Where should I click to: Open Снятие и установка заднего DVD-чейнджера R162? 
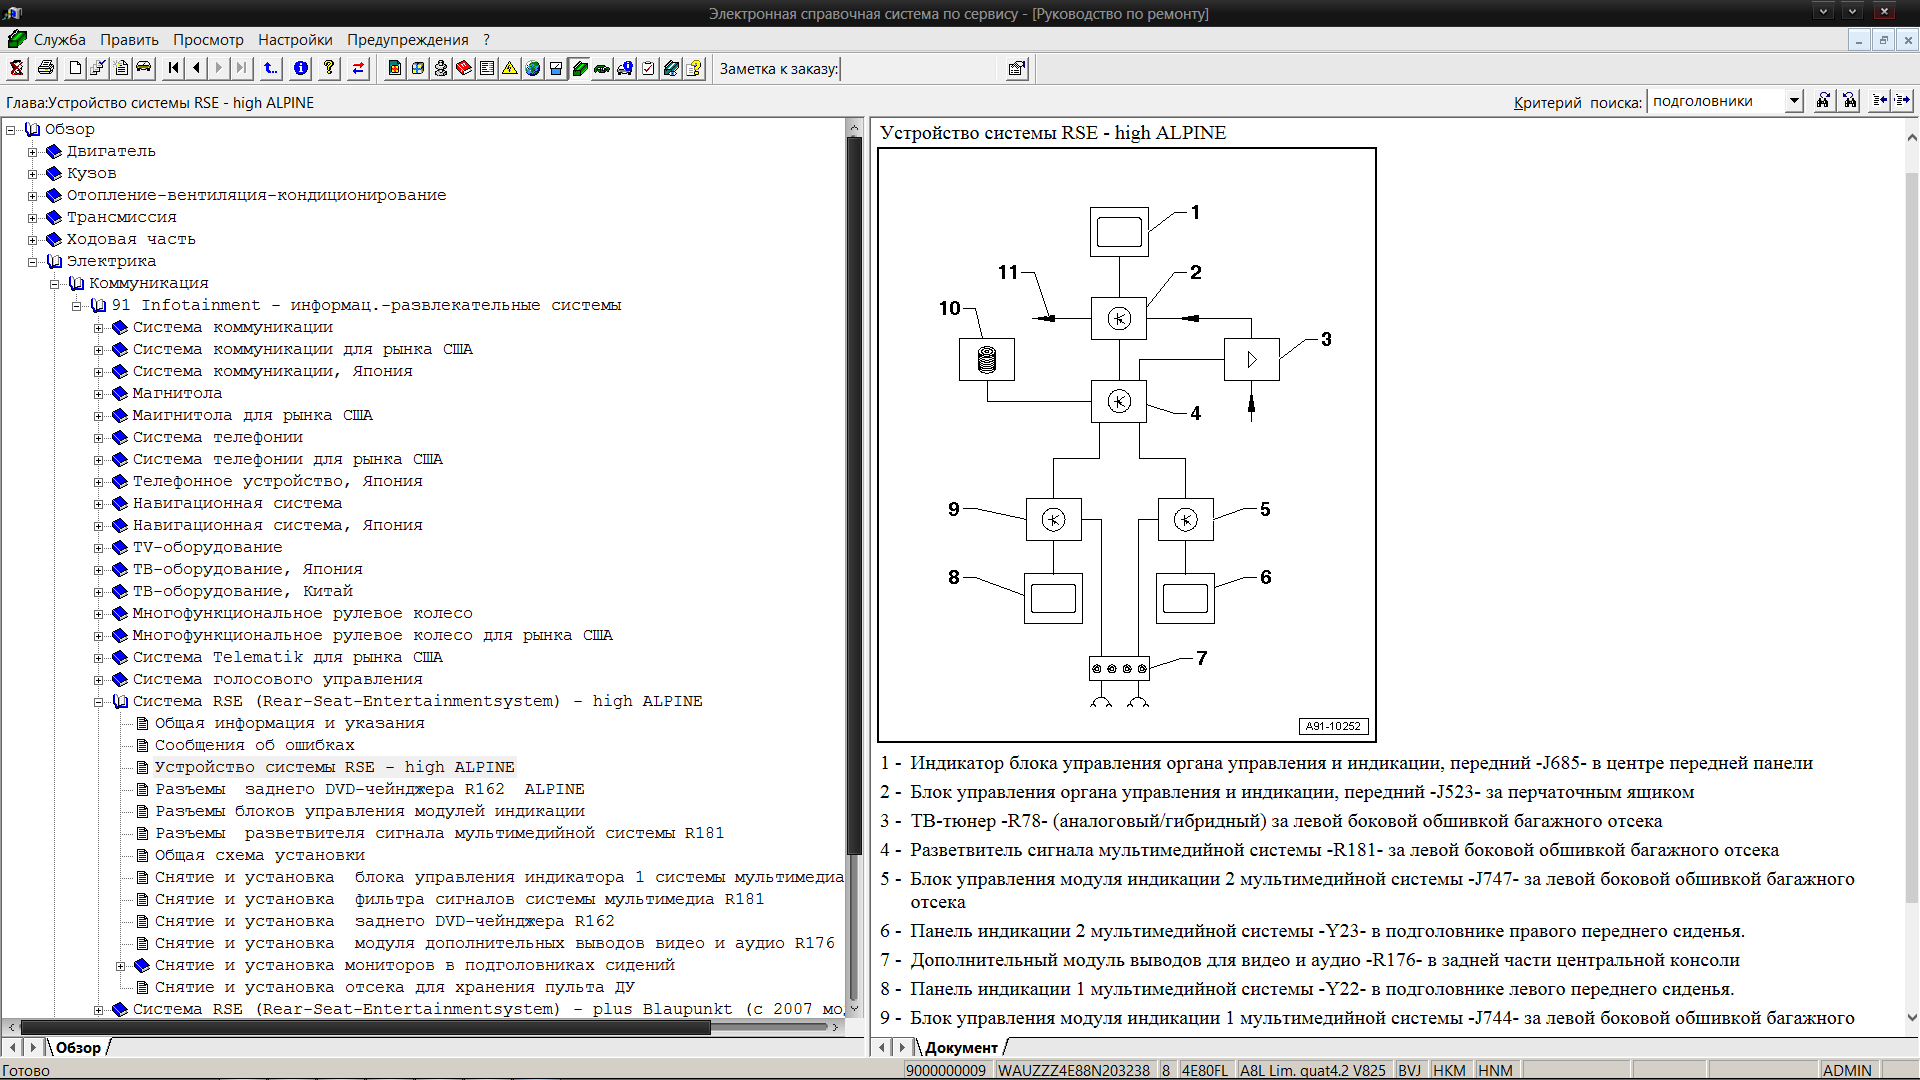[384, 921]
